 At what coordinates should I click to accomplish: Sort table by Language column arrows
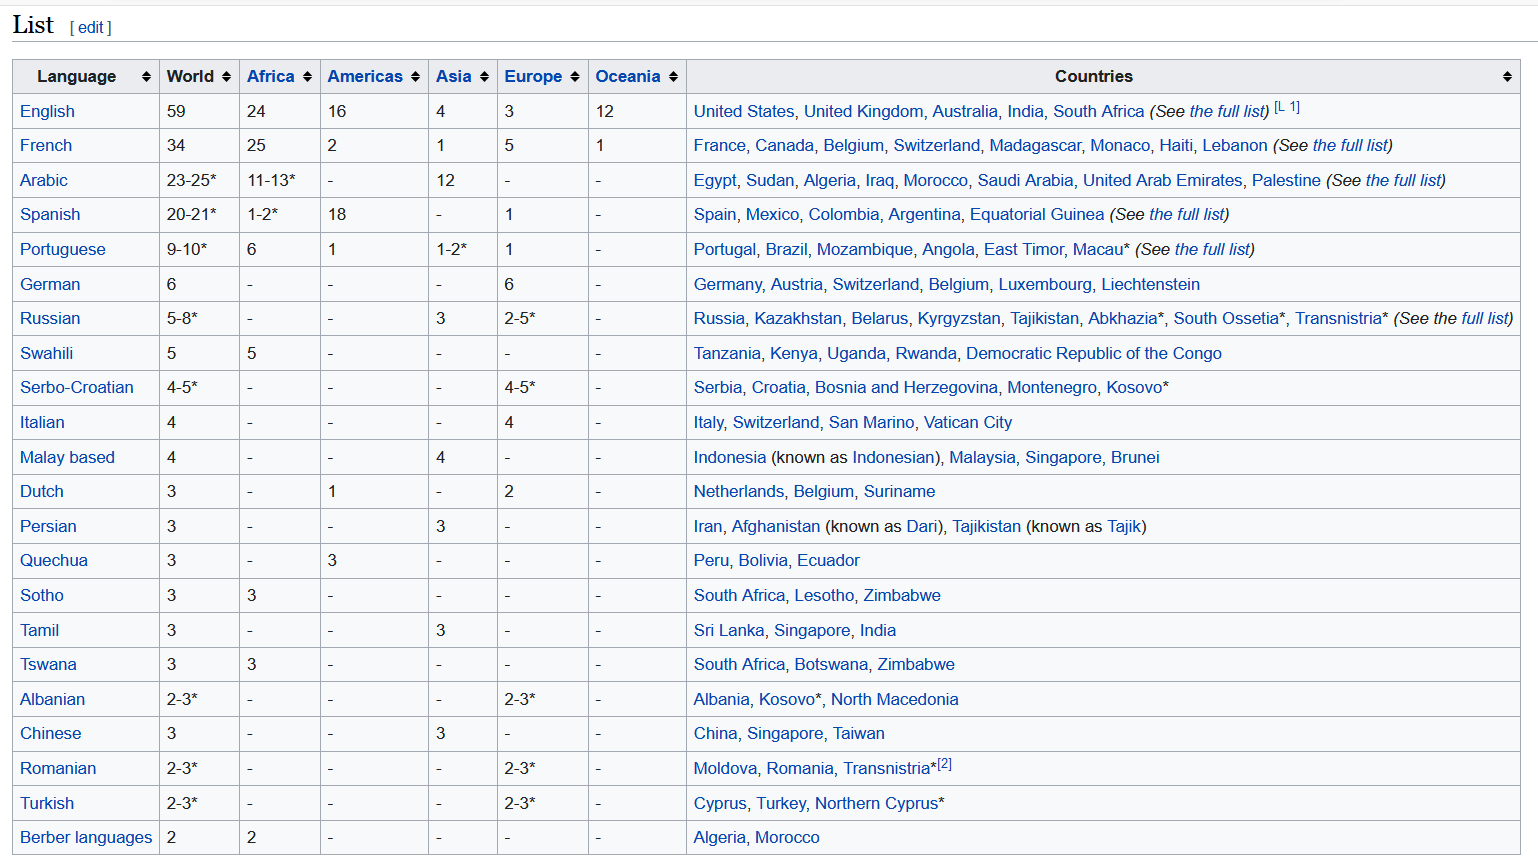click(146, 77)
